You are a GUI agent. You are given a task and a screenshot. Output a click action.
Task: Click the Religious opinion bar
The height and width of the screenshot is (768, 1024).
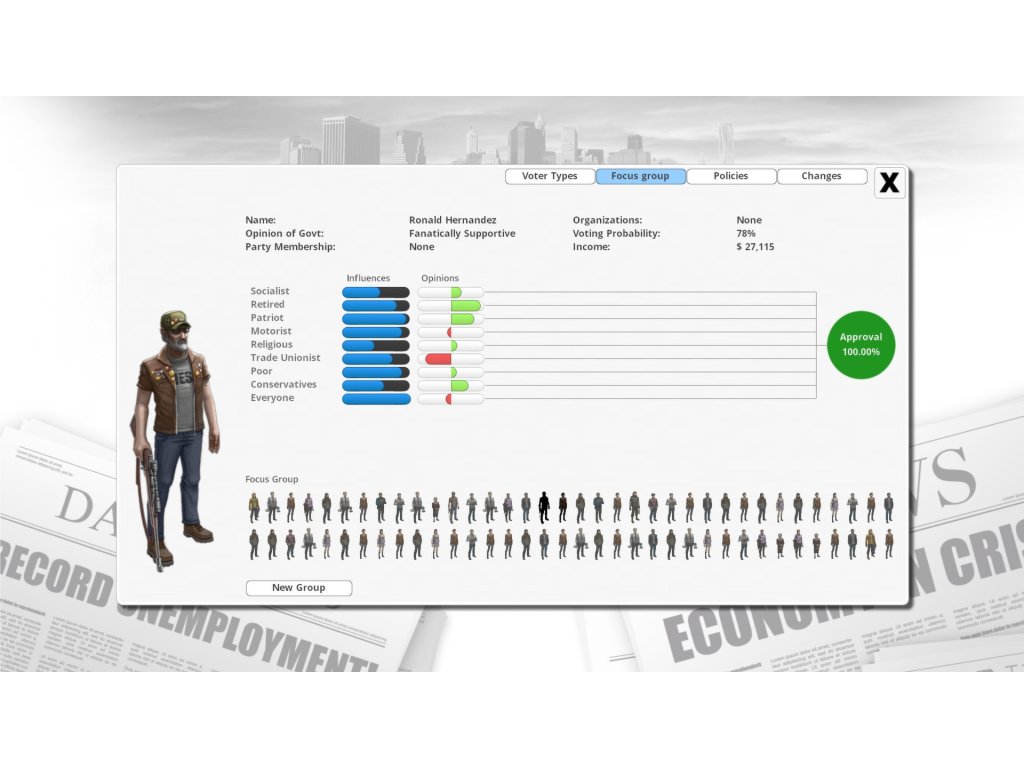coord(451,345)
